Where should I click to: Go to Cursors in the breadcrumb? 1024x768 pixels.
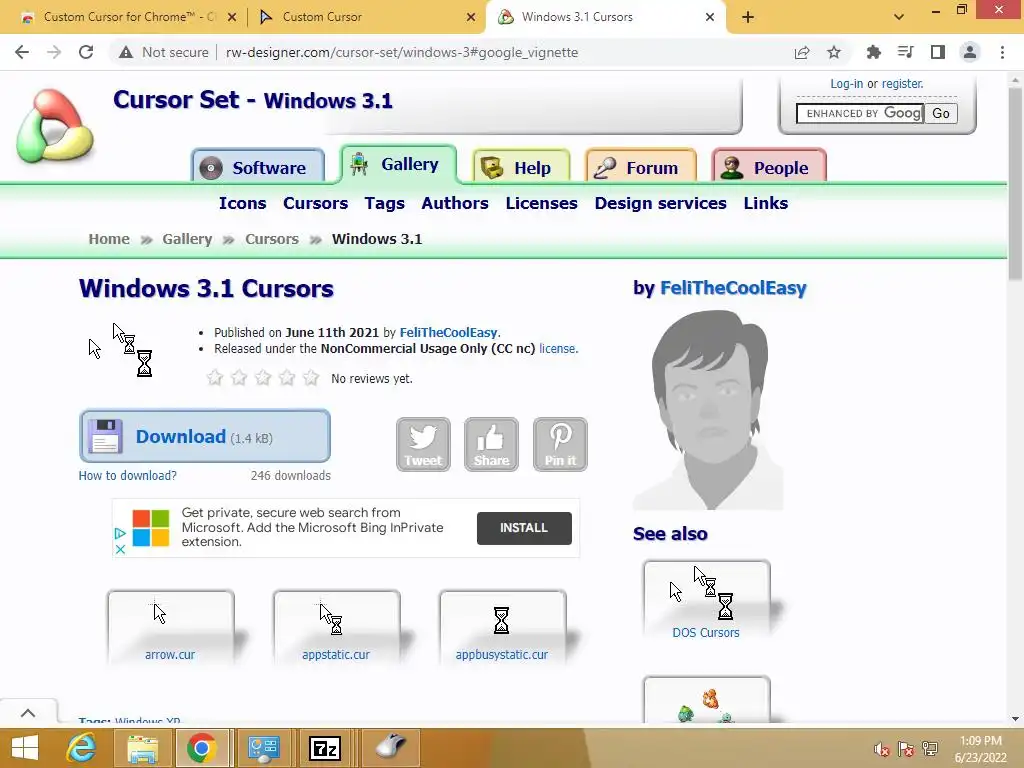click(x=272, y=239)
